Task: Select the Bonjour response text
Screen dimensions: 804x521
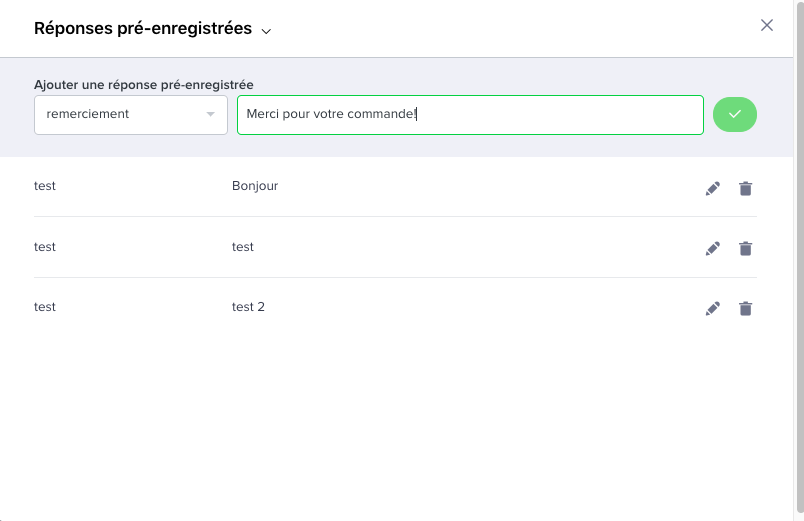Action: pyautogui.click(x=255, y=186)
